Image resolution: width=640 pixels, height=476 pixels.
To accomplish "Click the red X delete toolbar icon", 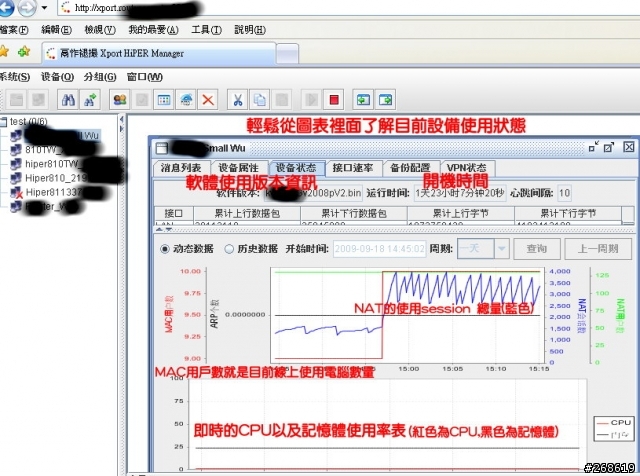I will tap(208, 100).
